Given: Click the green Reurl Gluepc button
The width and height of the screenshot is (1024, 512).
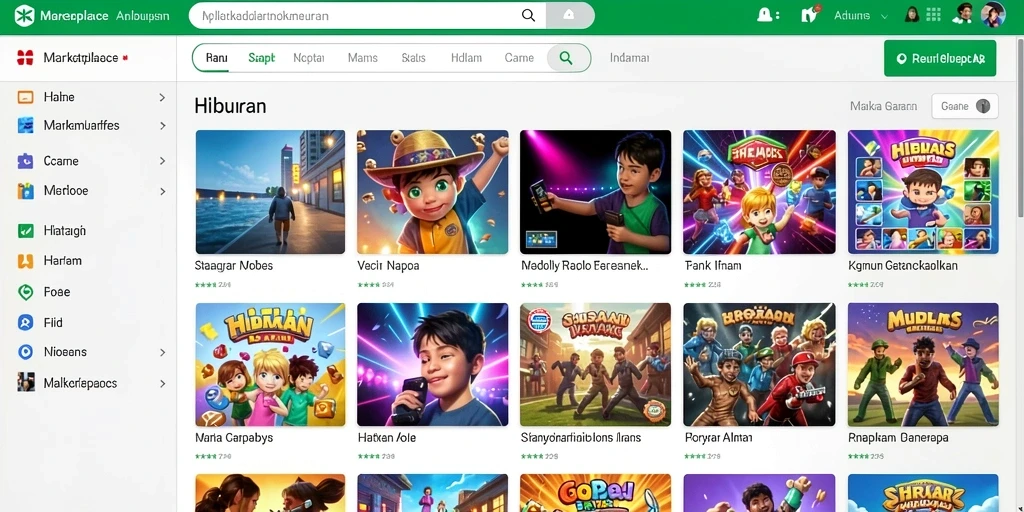Looking at the screenshot, I should tap(940, 58).
